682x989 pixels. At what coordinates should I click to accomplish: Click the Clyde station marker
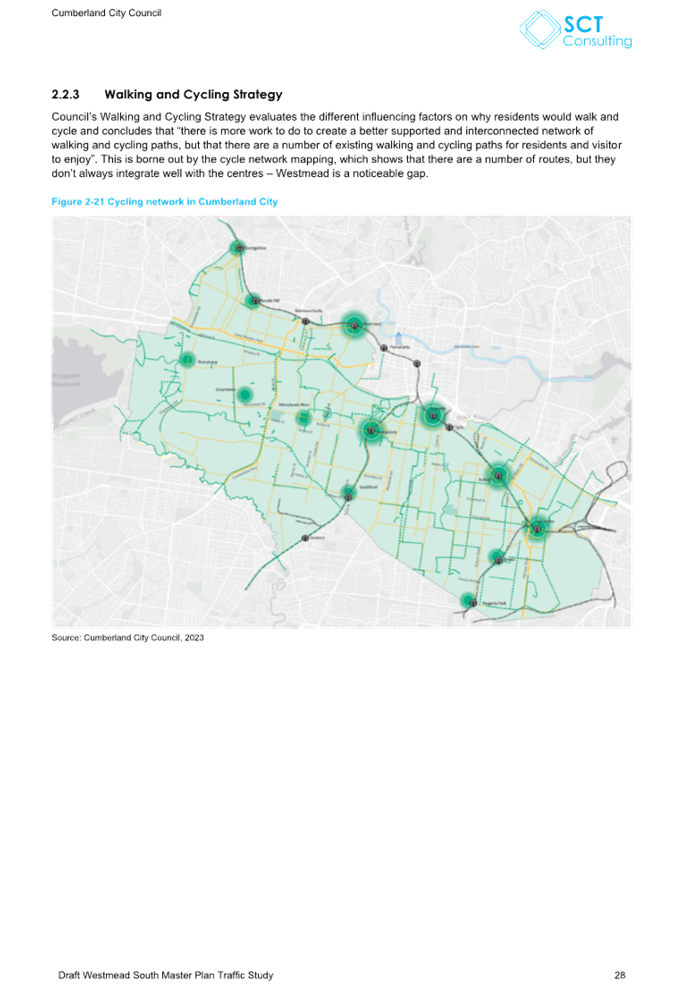point(449,427)
